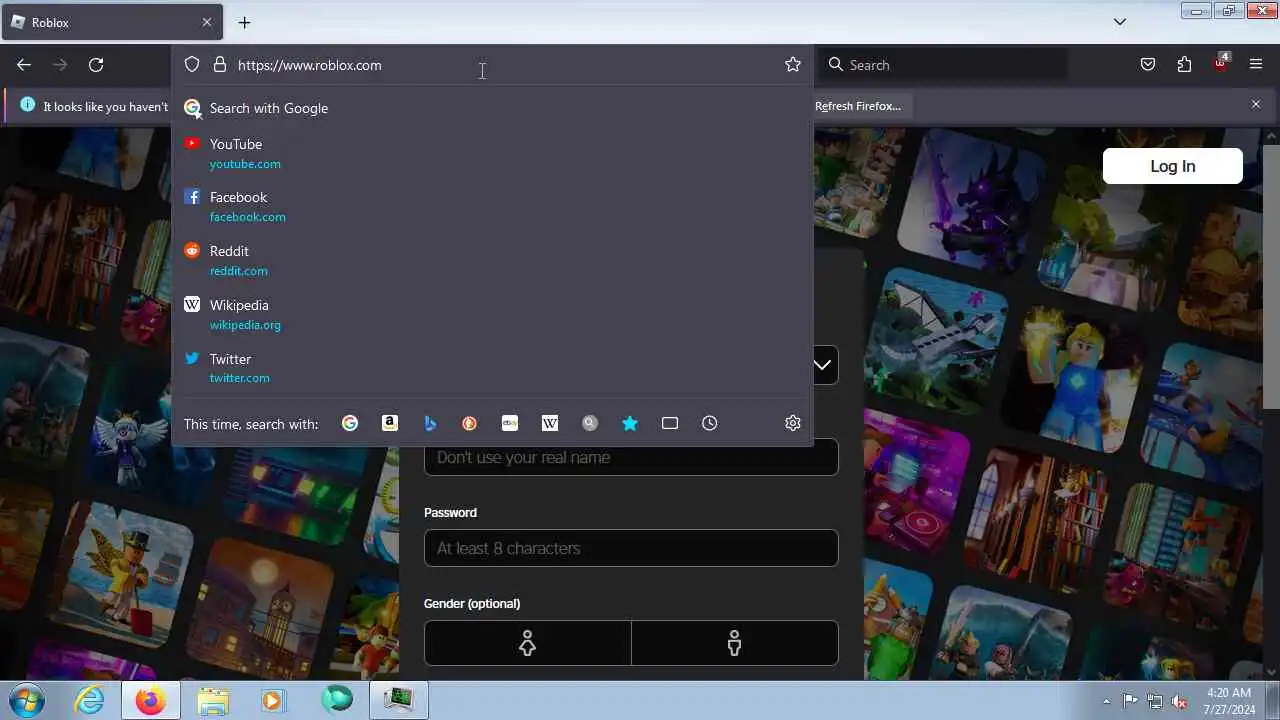1280x720 pixels.
Task: Click the Password input field
Action: [x=631, y=548]
